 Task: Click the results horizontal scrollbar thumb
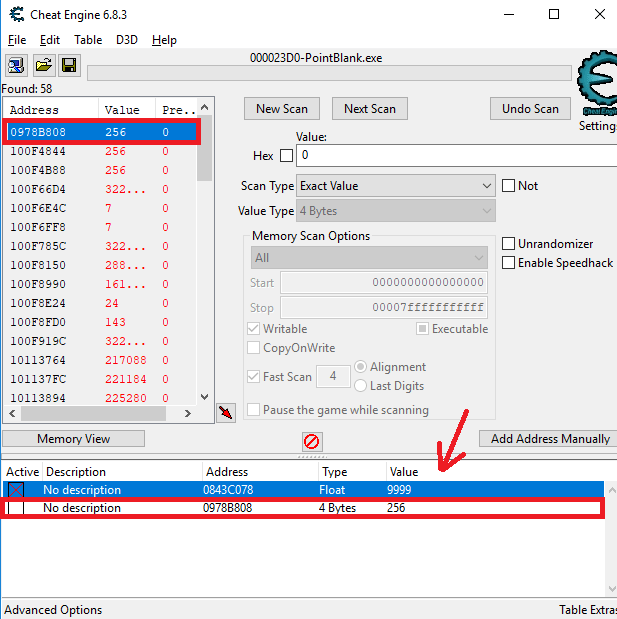(x=94, y=413)
